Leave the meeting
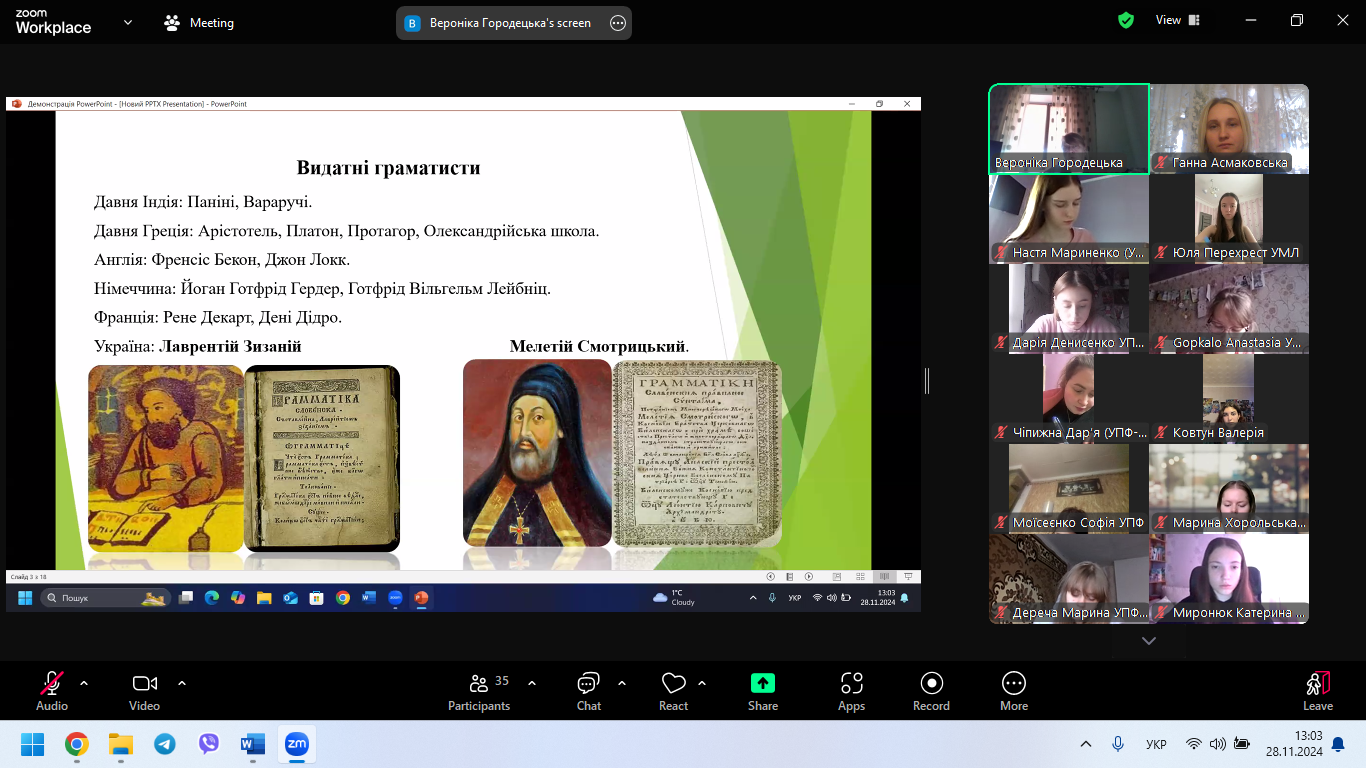This screenshot has height=768, width=1366. (x=1318, y=691)
